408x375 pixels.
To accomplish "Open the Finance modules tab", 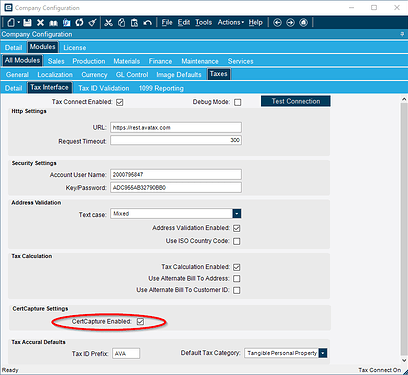I will [x=160, y=61].
